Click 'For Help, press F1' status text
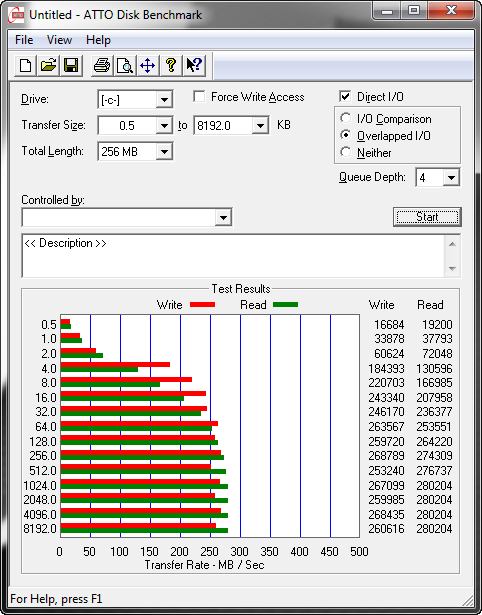The width and height of the screenshot is (482, 615). (x=56, y=599)
